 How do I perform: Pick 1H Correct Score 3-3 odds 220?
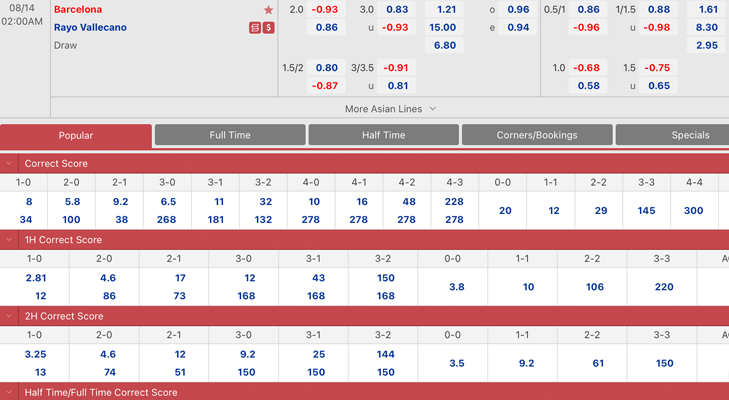click(663, 287)
